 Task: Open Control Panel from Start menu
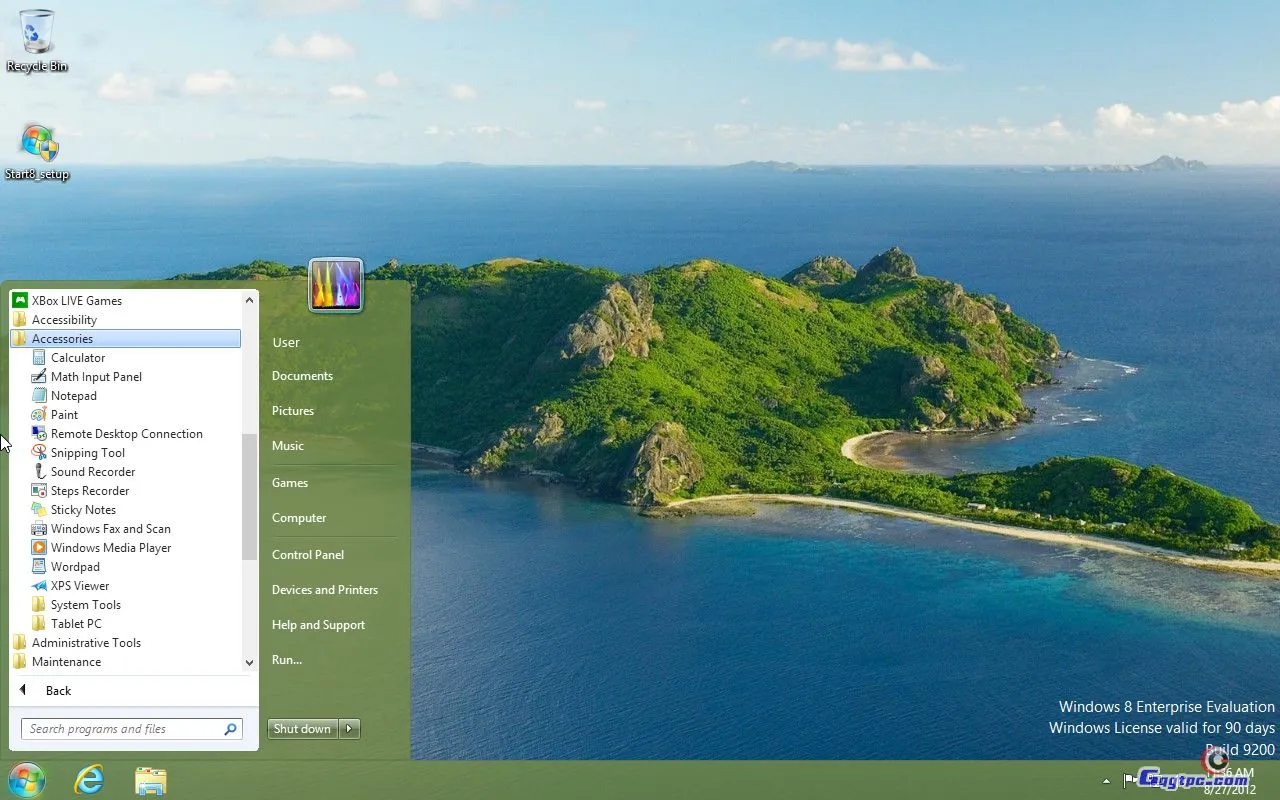click(308, 555)
